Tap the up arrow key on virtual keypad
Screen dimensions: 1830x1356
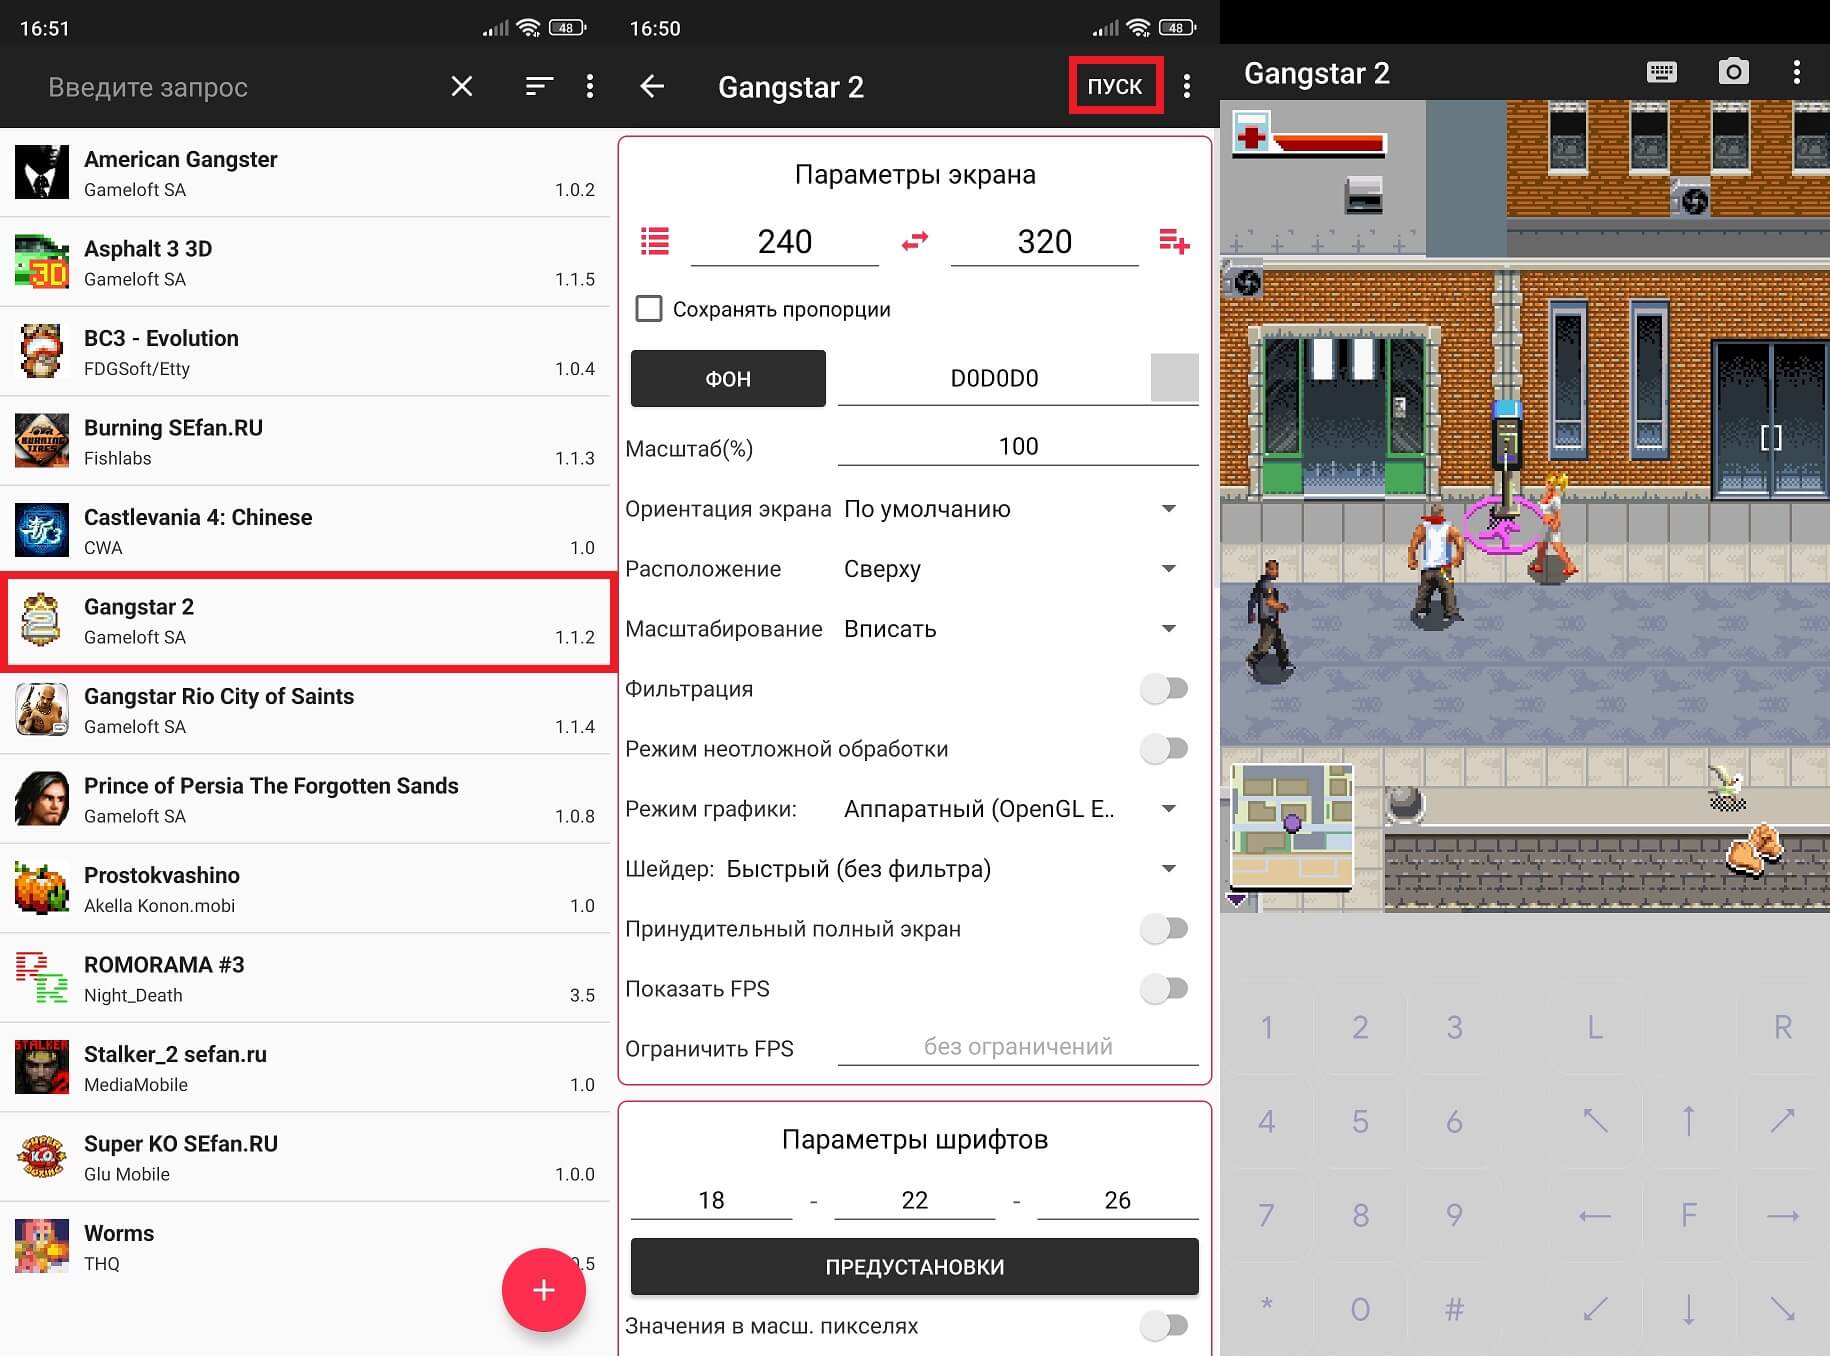[x=1689, y=1121]
